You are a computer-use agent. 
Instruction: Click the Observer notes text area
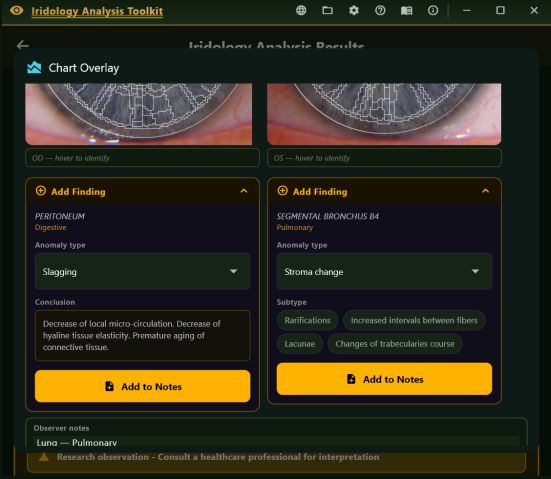point(277,442)
